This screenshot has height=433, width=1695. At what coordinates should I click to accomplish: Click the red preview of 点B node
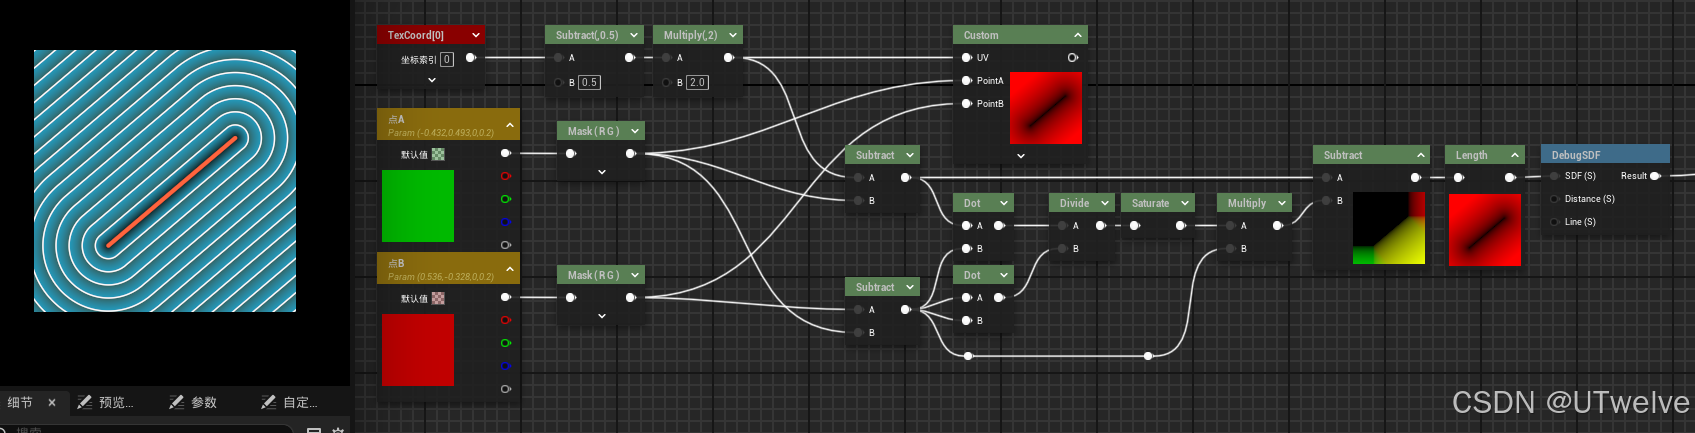click(418, 350)
